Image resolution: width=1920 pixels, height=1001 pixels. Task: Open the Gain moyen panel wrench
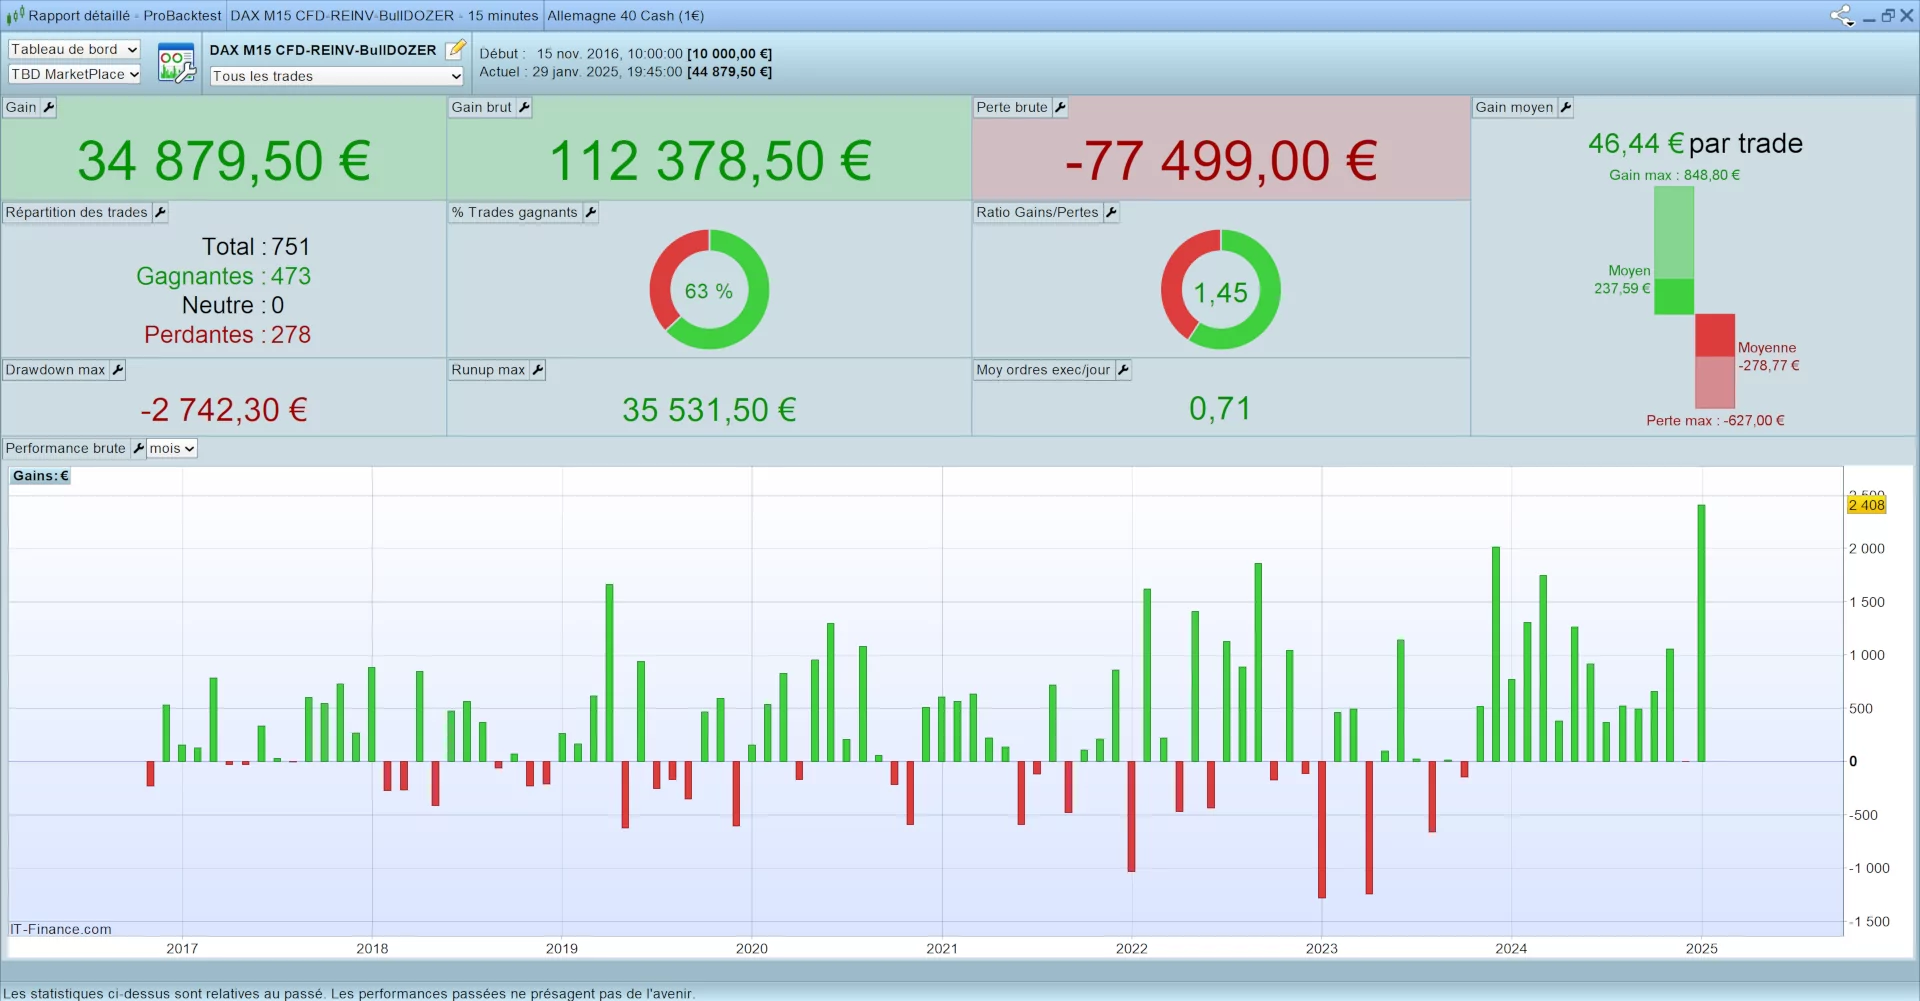click(x=1566, y=108)
